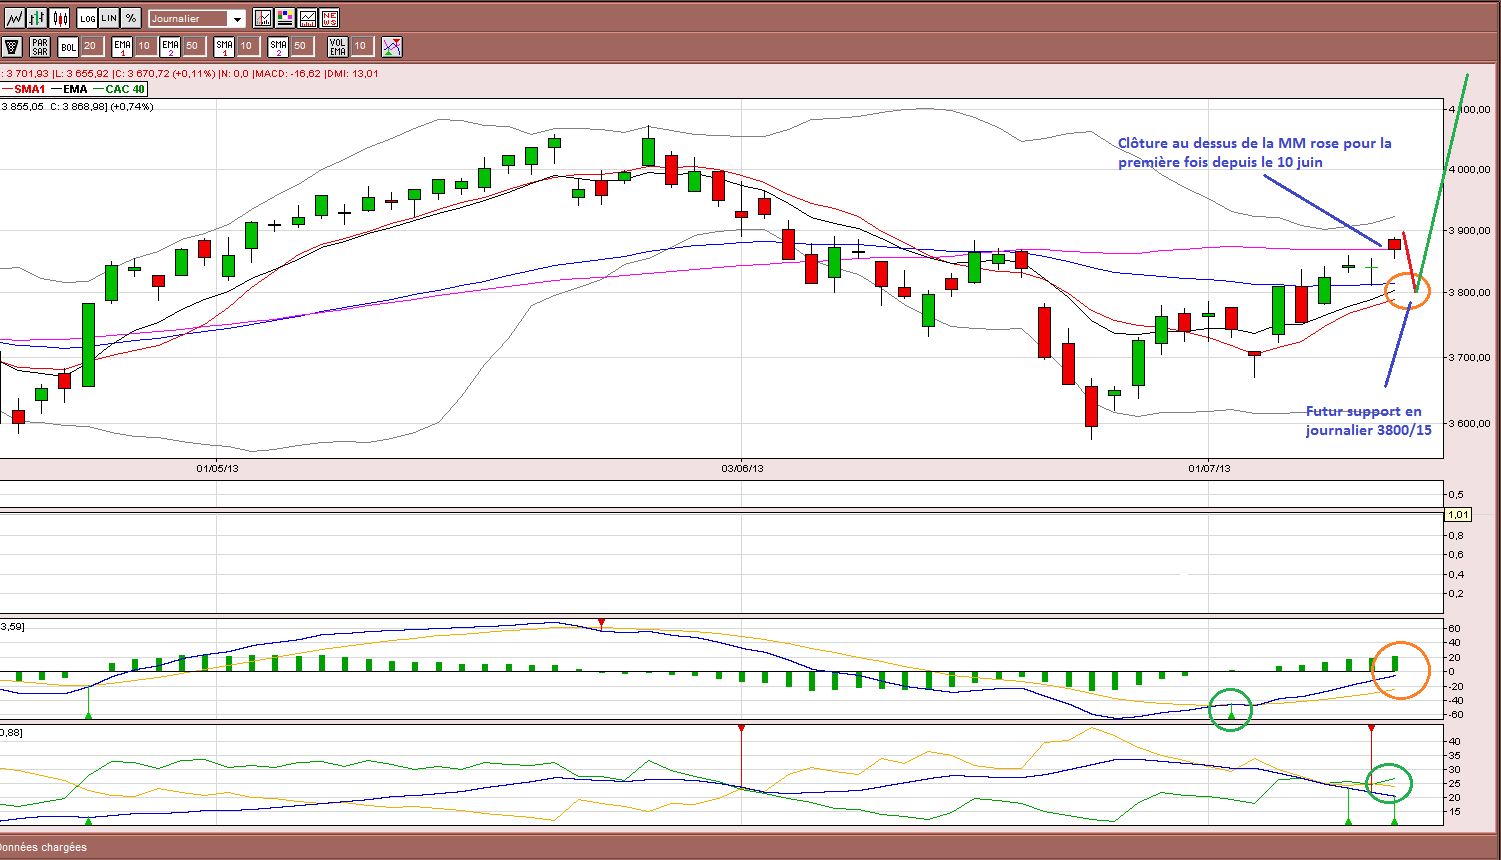Click the 01/05/13 date label
The width and height of the screenshot is (1501, 860).
[x=217, y=468]
